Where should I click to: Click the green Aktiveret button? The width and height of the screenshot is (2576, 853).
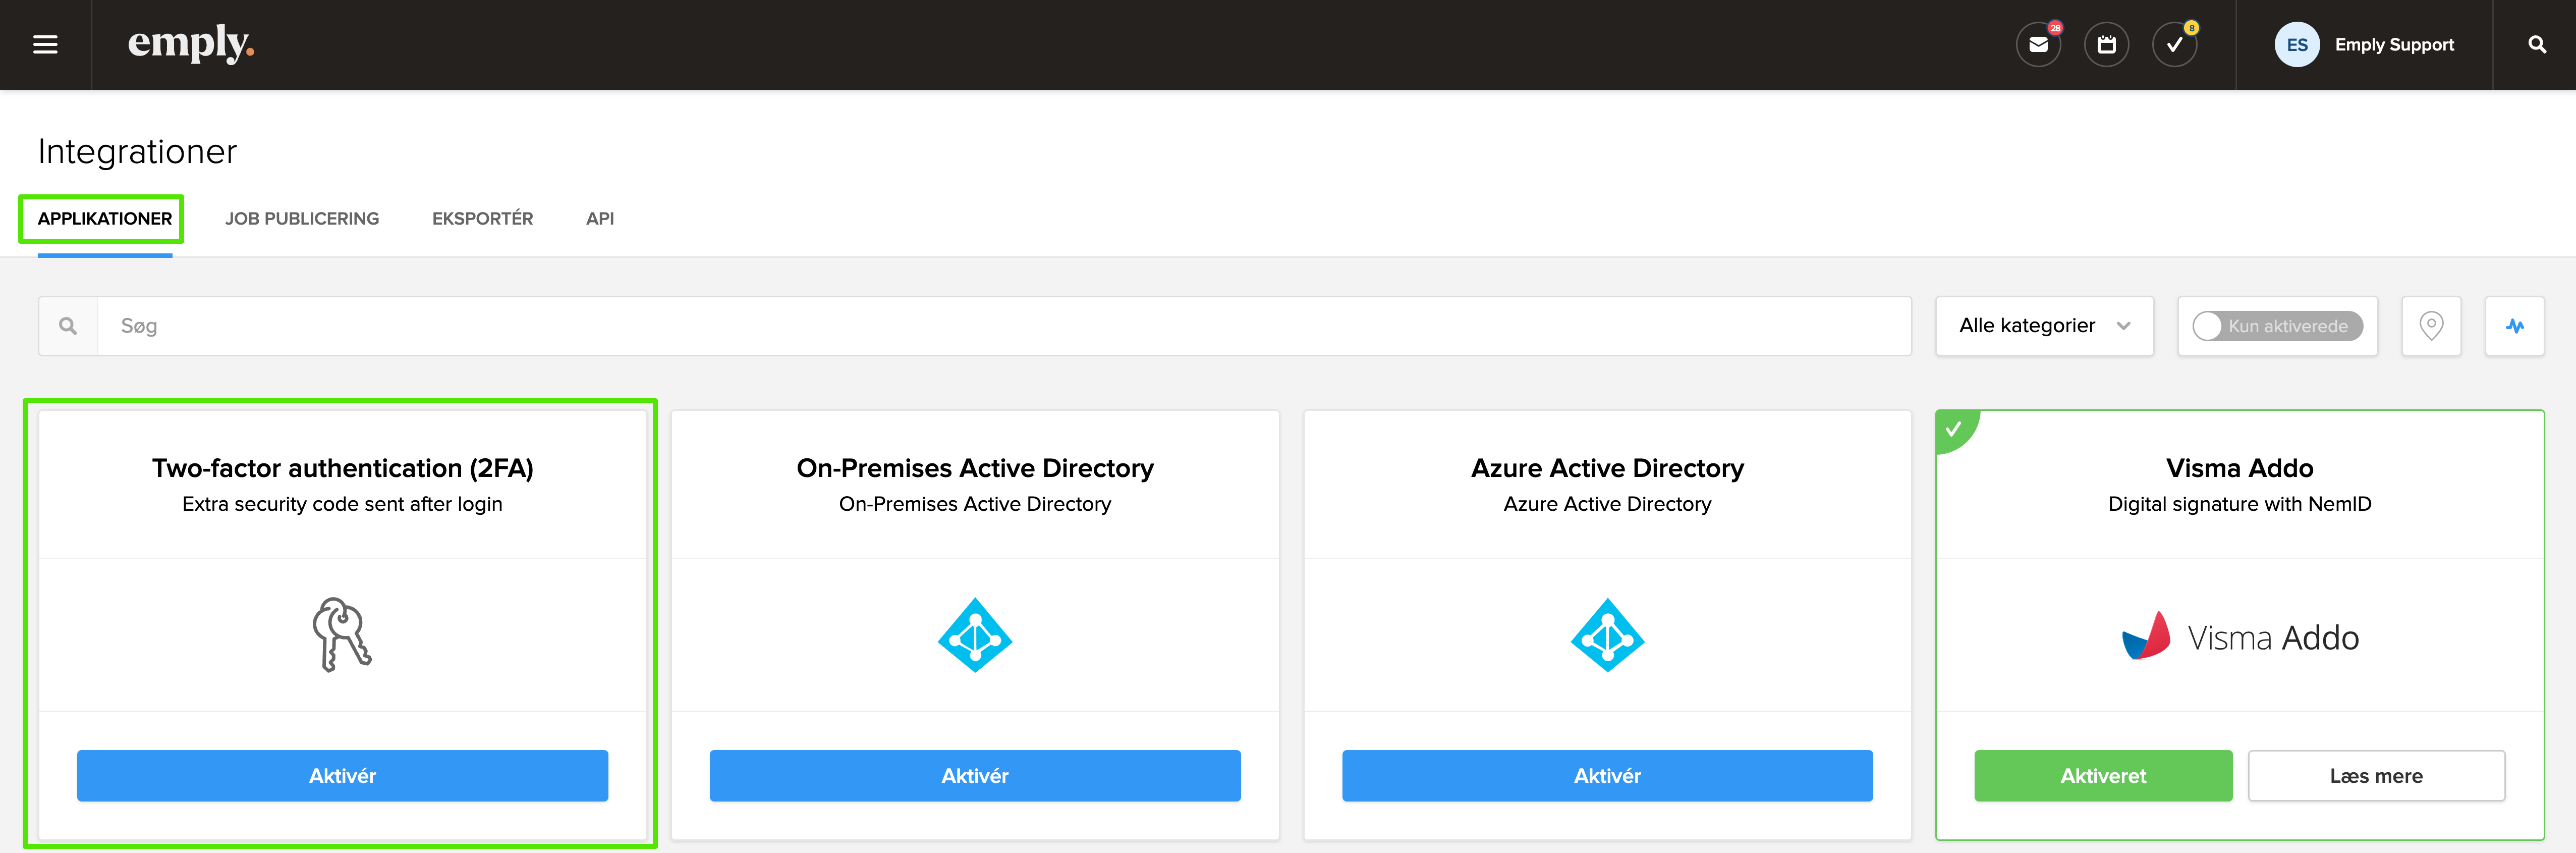click(2103, 776)
